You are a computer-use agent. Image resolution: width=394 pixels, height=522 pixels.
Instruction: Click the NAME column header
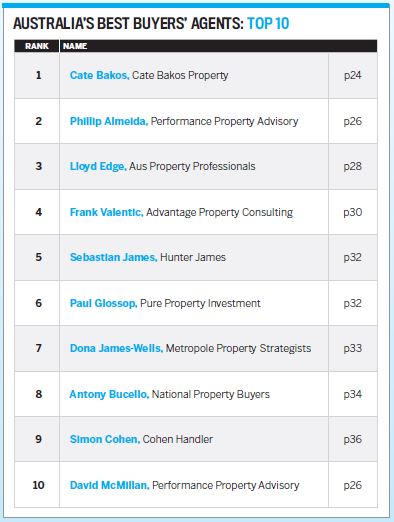click(x=75, y=46)
